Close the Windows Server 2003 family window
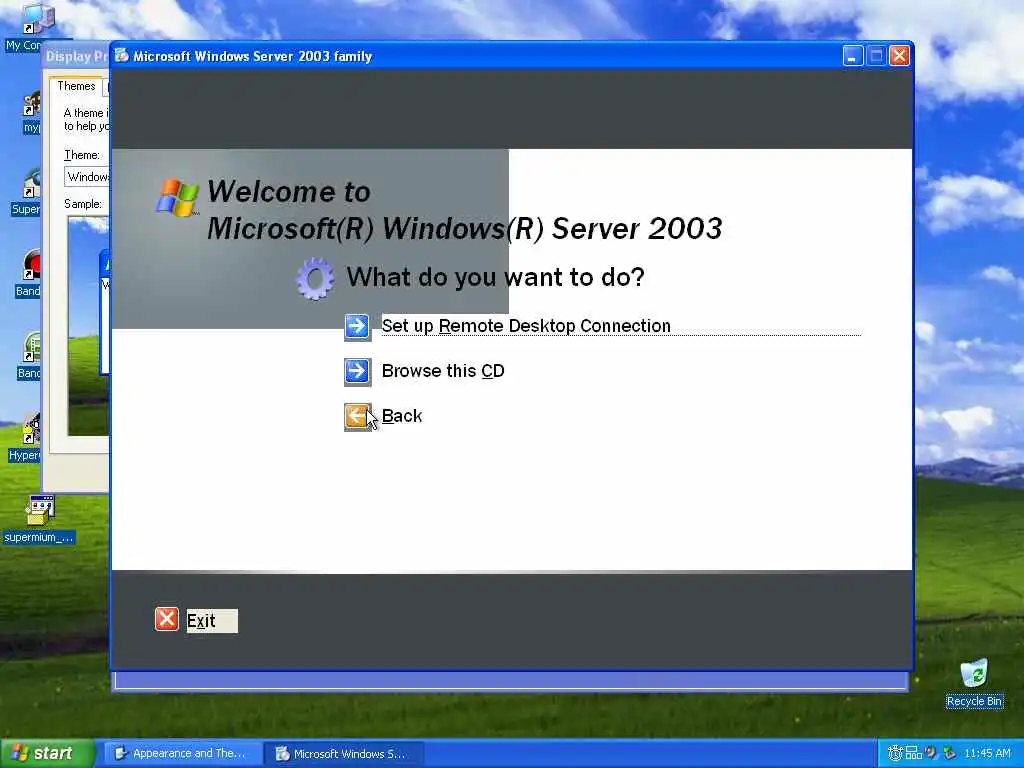The image size is (1024, 768). [x=899, y=56]
